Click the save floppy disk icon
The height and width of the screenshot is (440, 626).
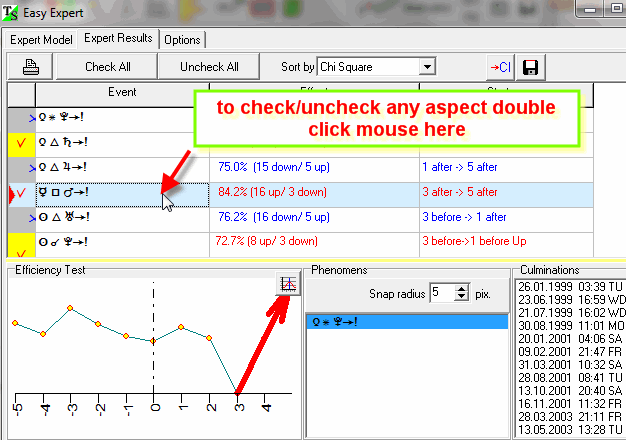(x=531, y=67)
